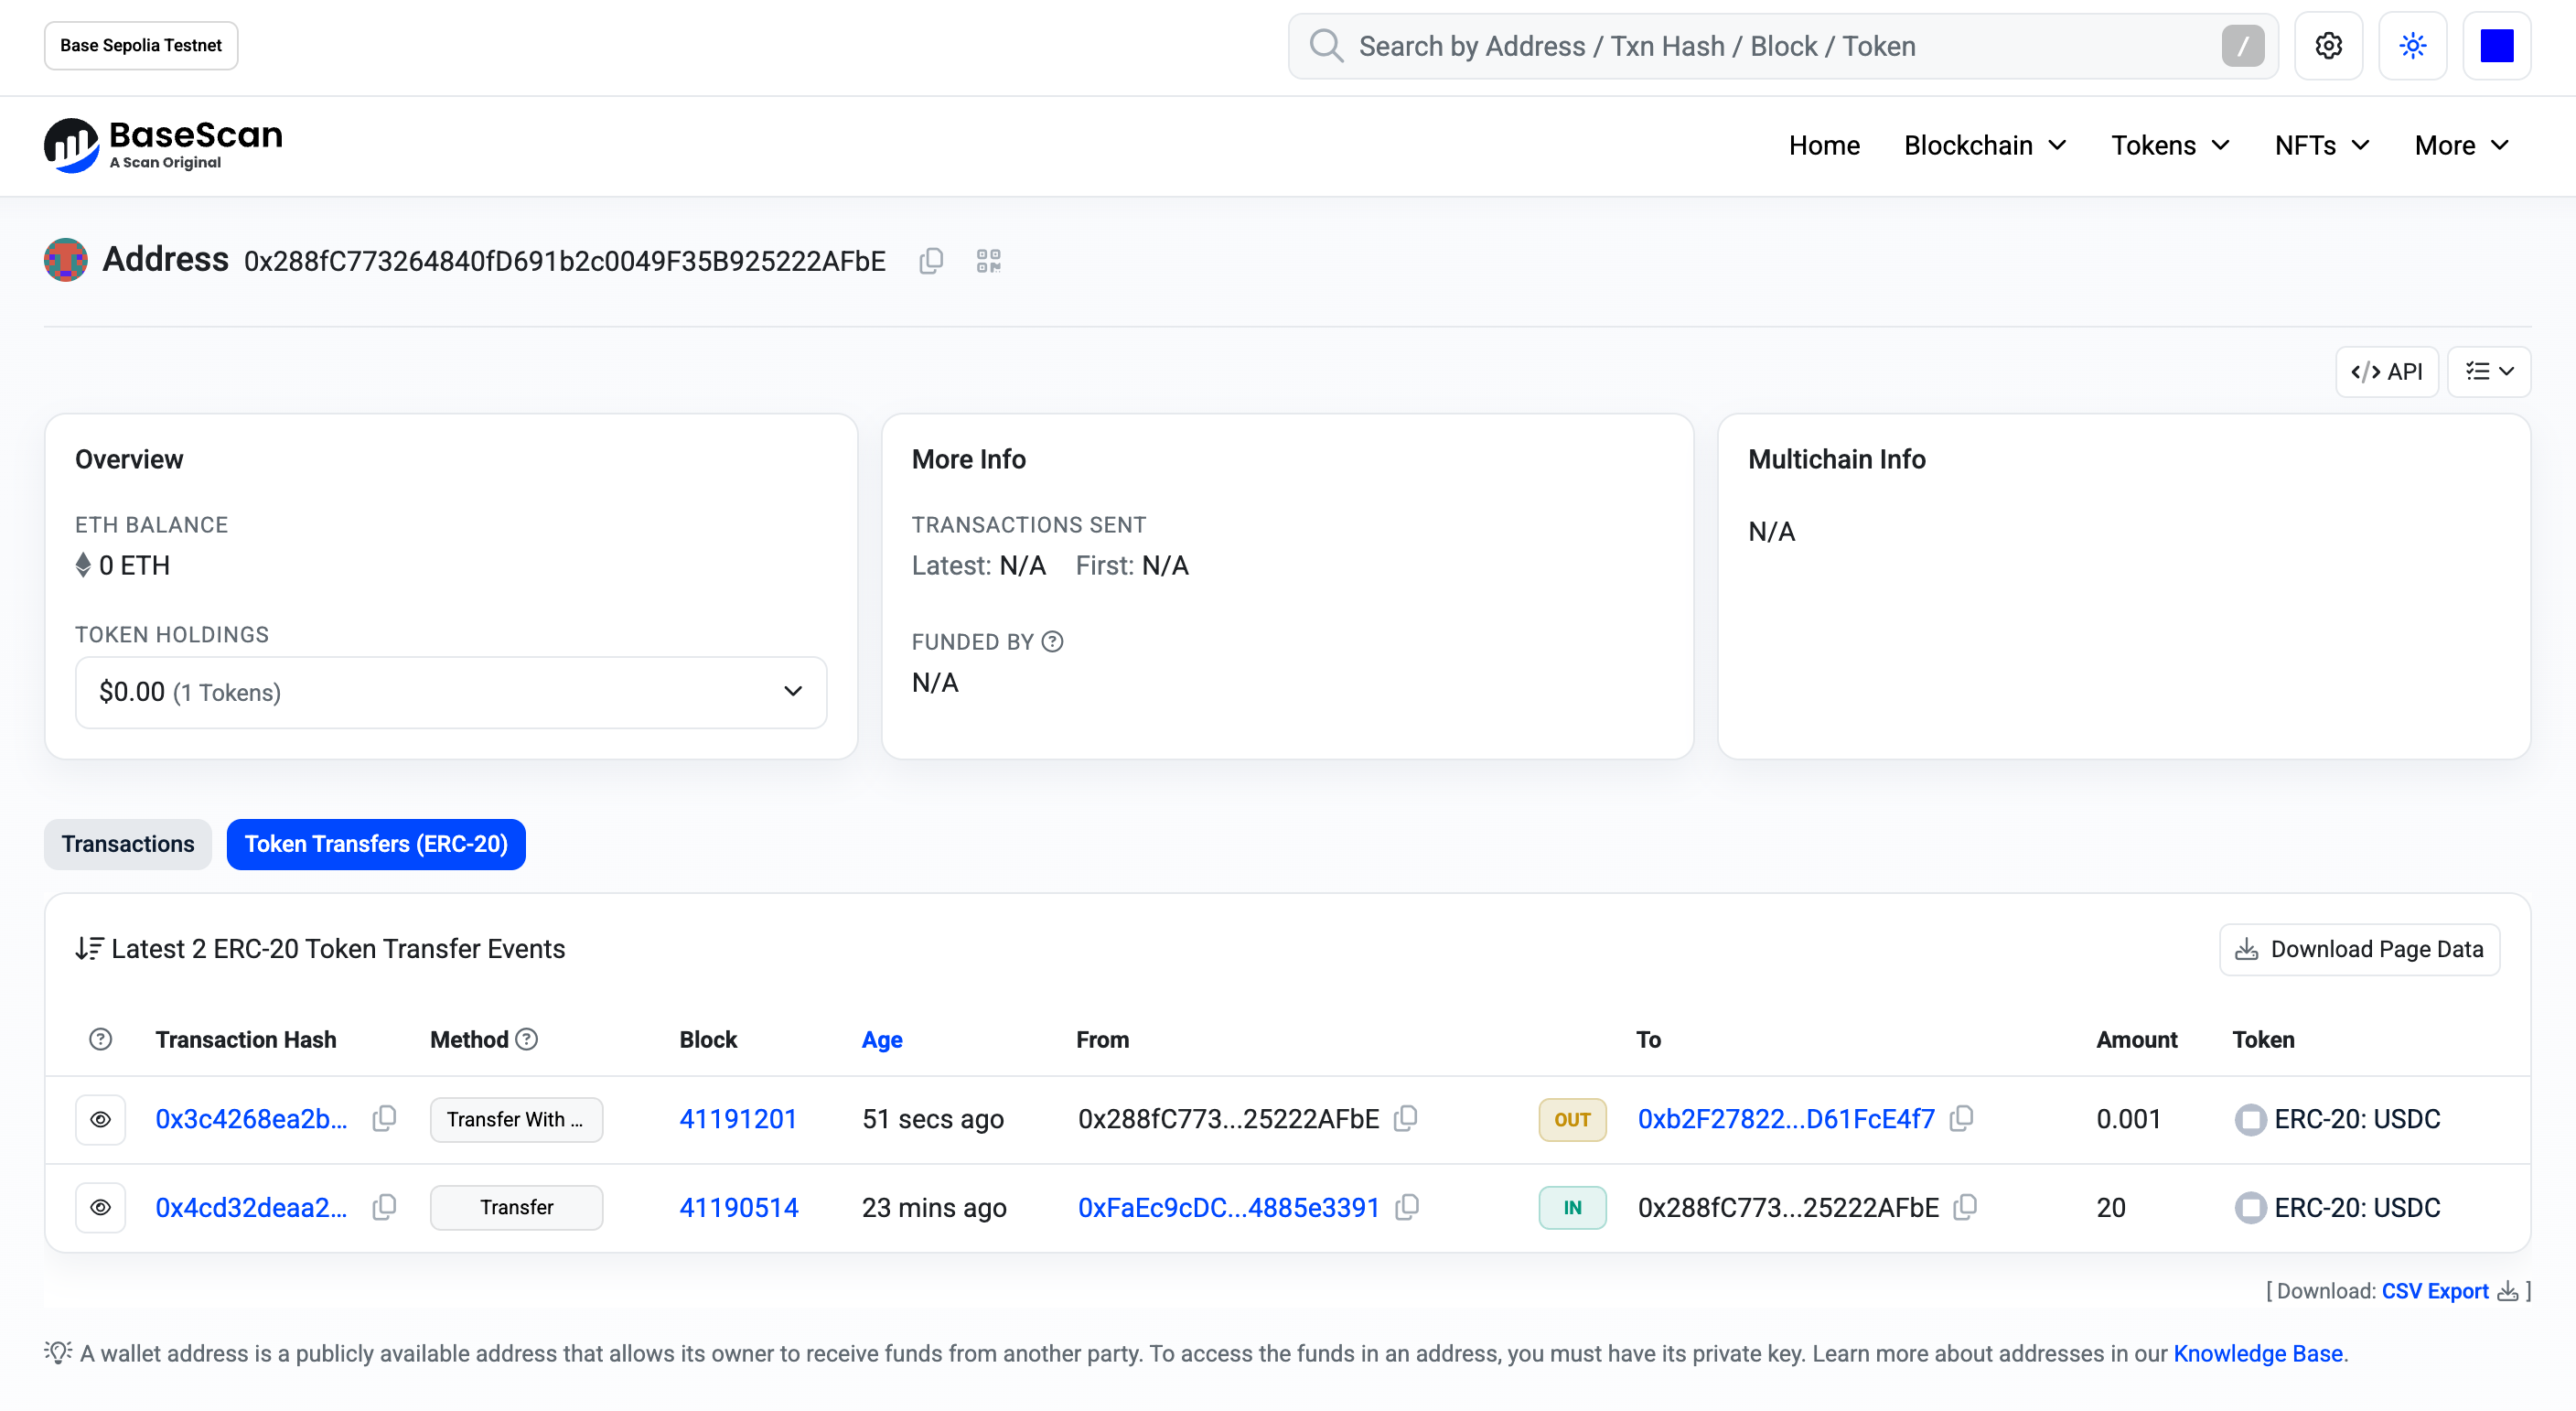Image resolution: width=2576 pixels, height=1411 pixels.
Task: Open block 41191201
Action: (738, 1119)
